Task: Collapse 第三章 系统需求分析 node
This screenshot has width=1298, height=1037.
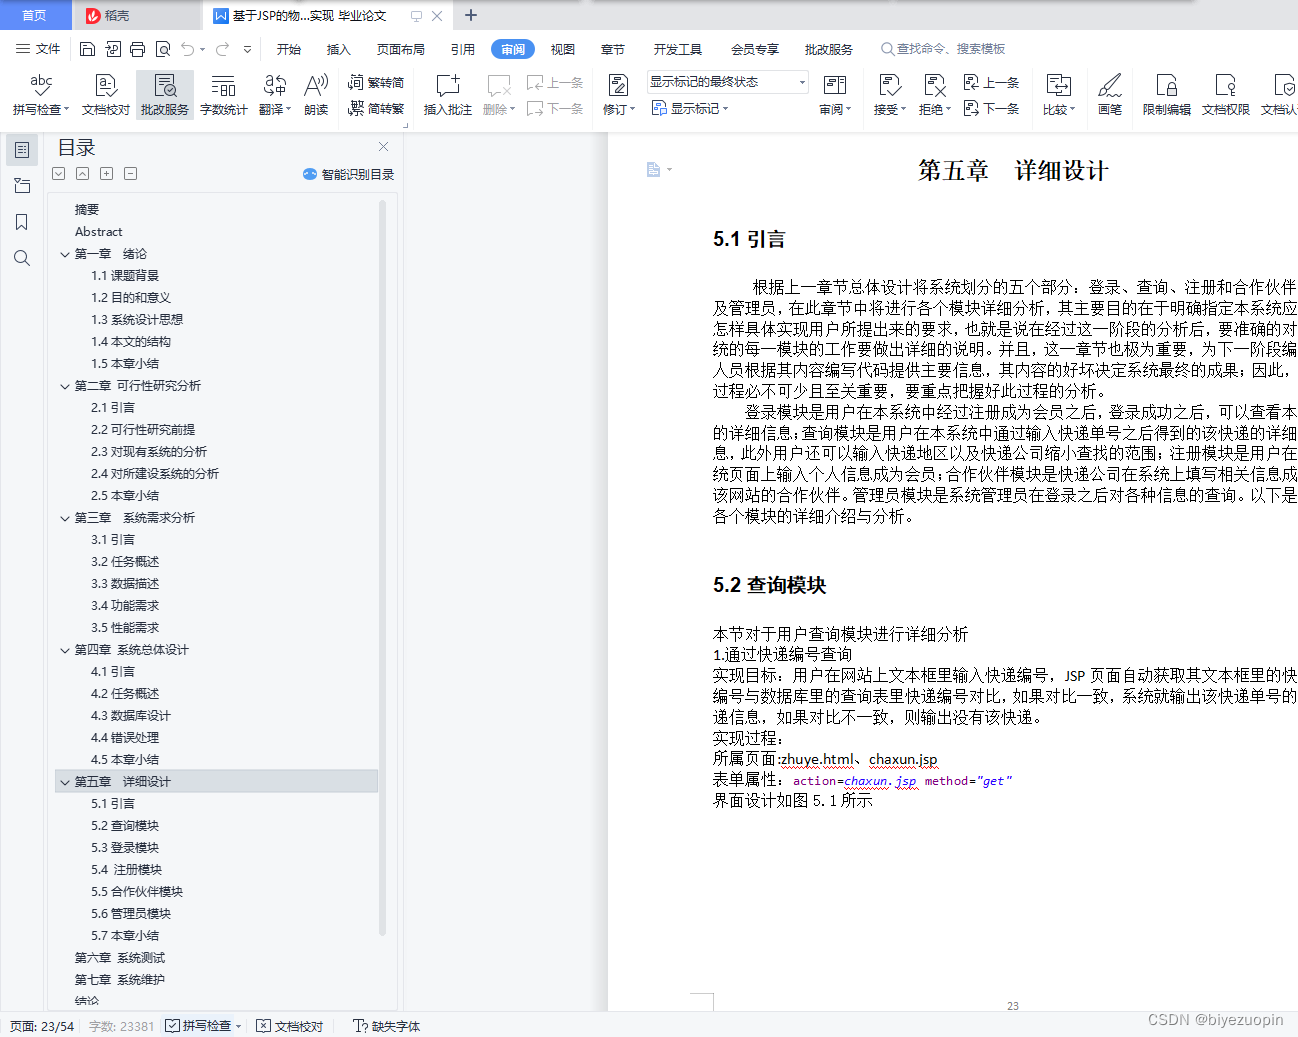Action: [65, 518]
